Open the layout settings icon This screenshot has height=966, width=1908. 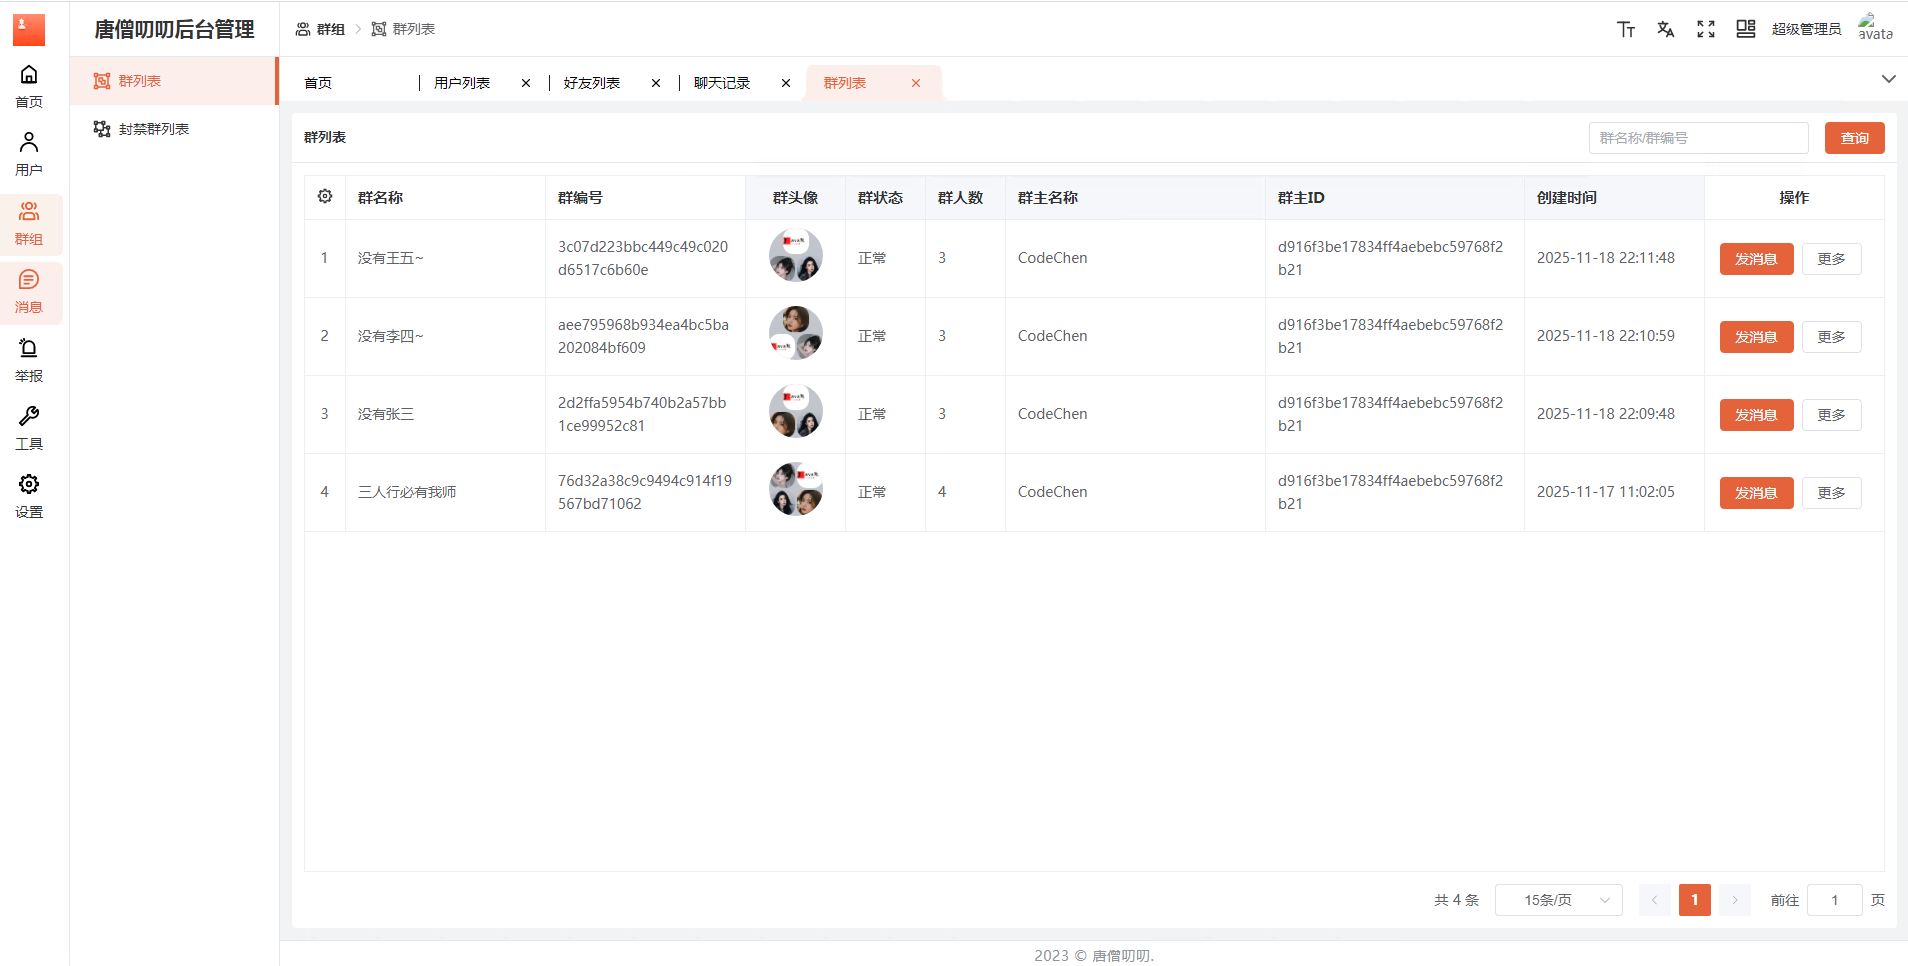click(x=1745, y=29)
